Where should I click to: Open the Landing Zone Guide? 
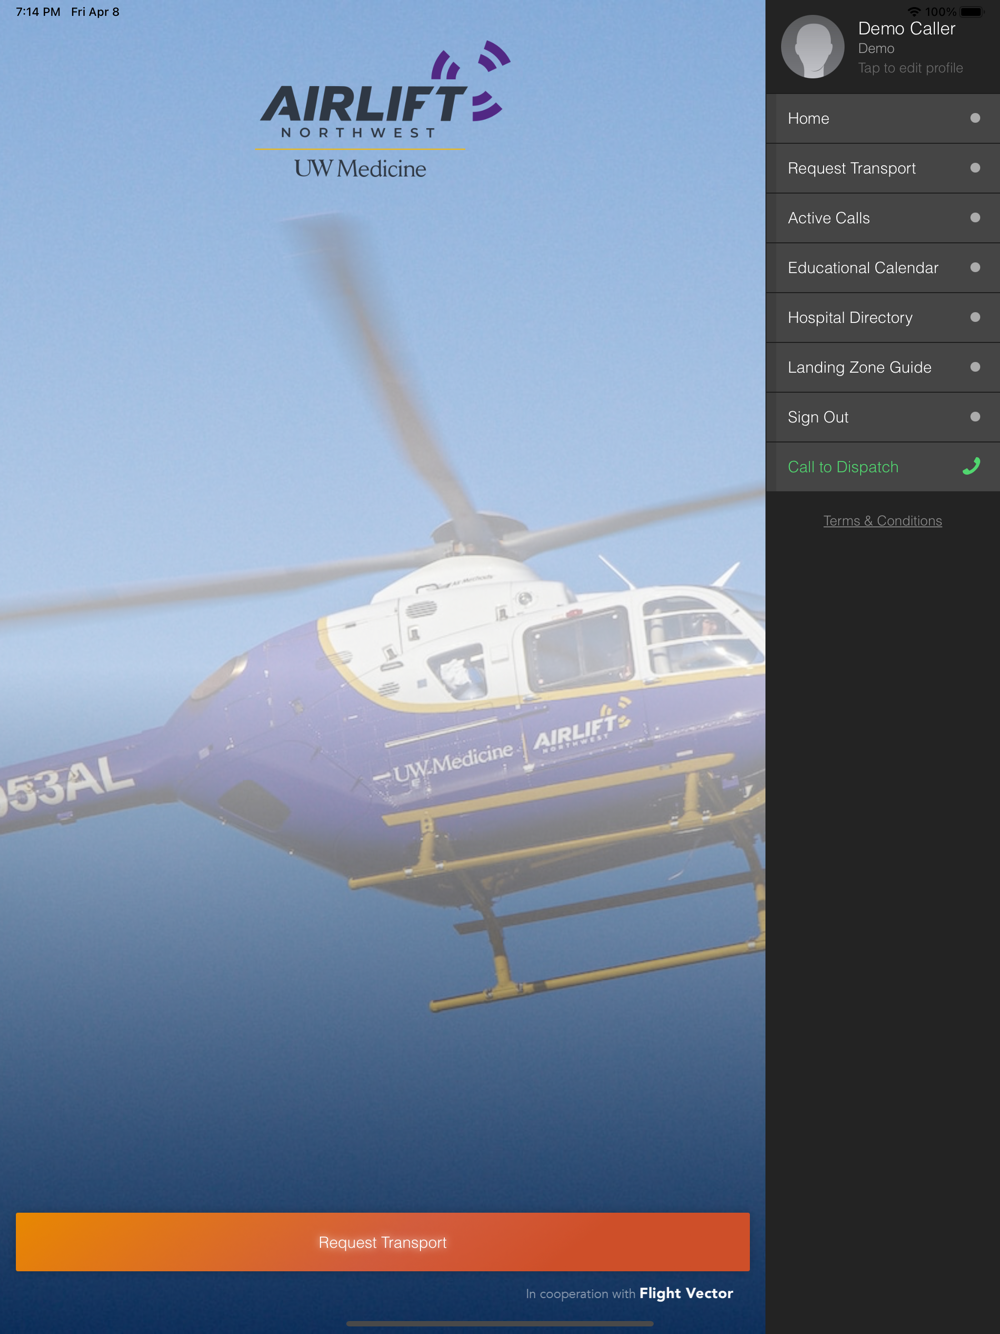pos(883,367)
